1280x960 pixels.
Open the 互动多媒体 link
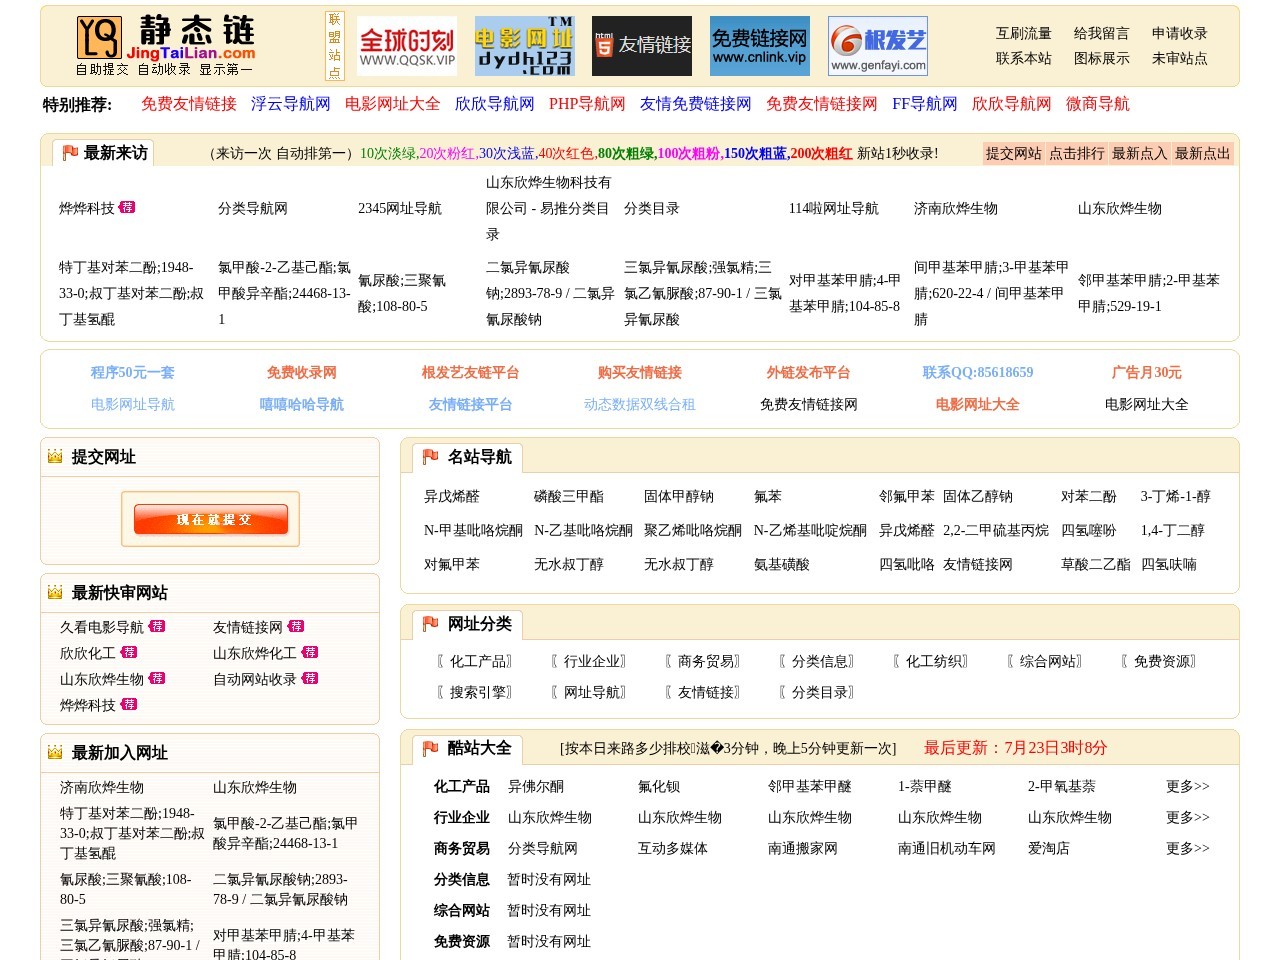coord(673,848)
